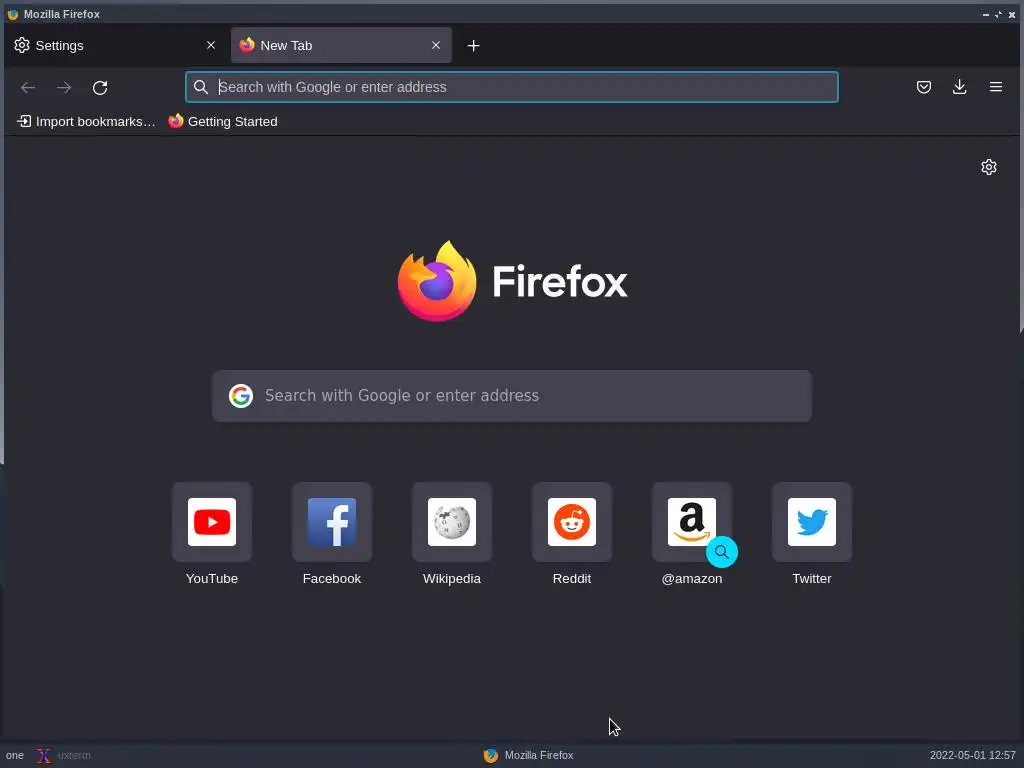Close the Settings tab

pyautogui.click(x=211, y=45)
